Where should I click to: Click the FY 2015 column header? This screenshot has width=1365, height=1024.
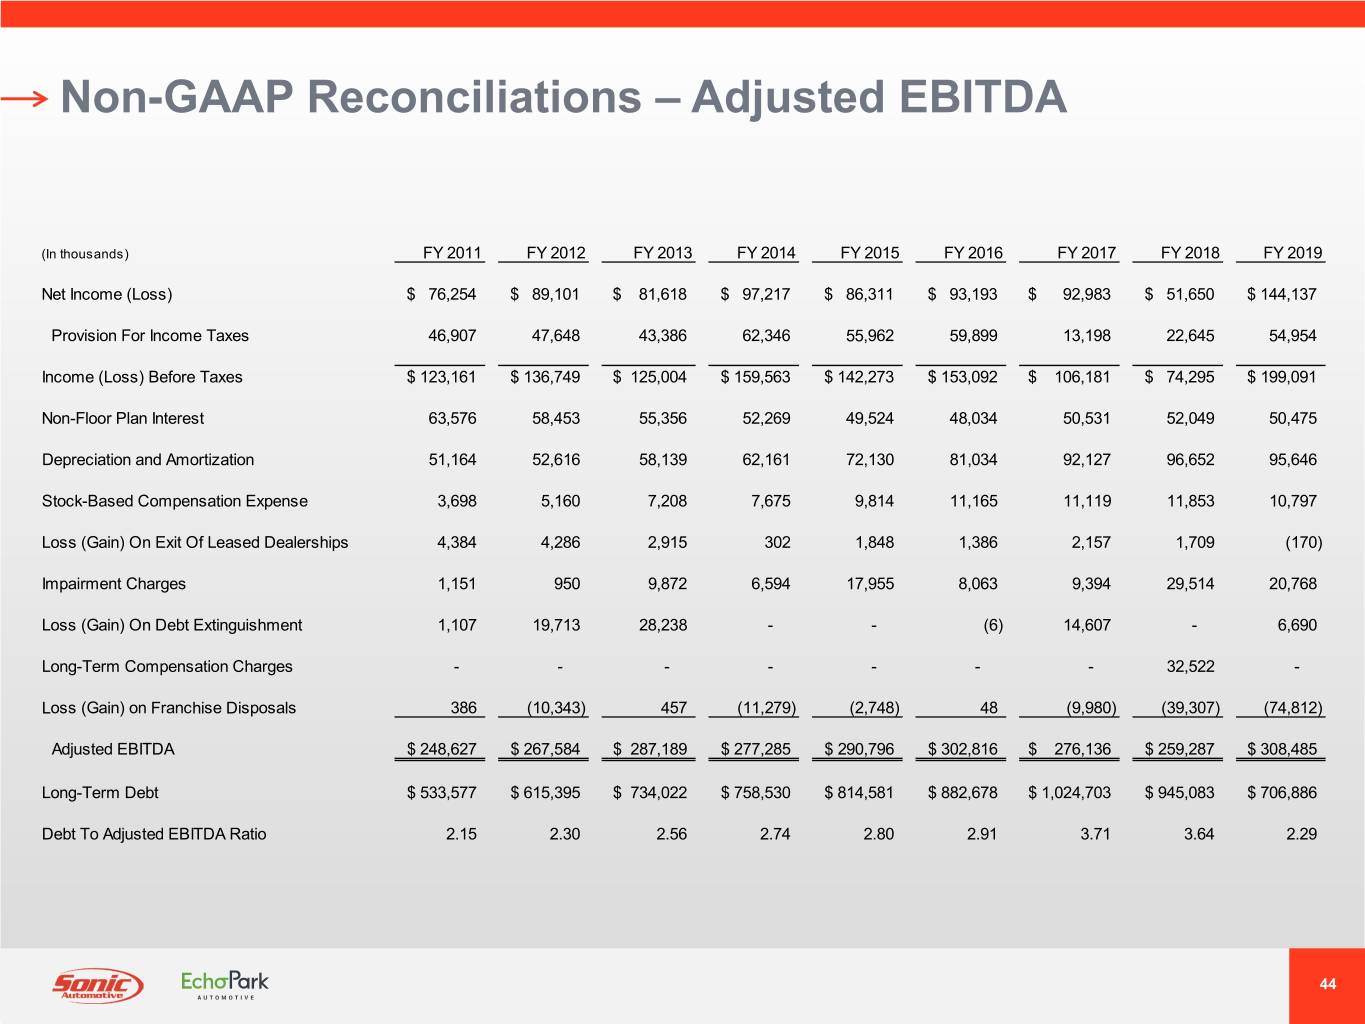click(869, 253)
